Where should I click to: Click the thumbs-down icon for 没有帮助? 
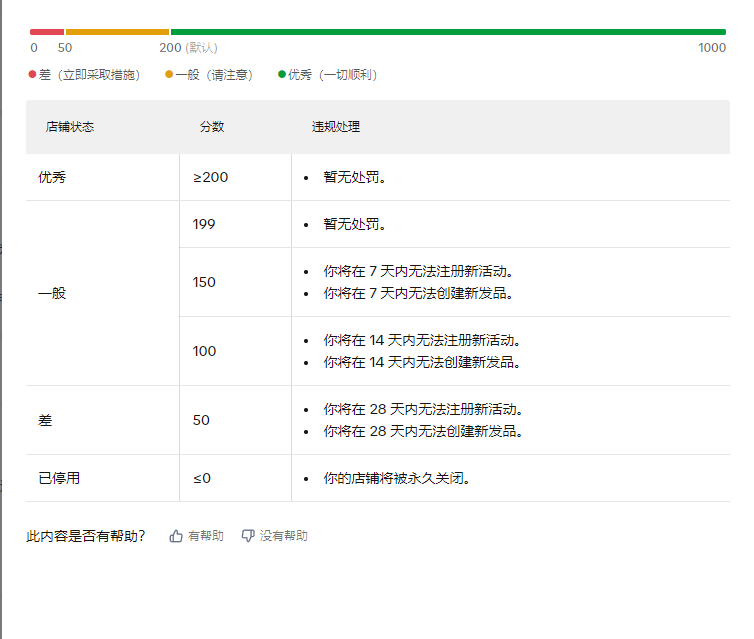248,536
